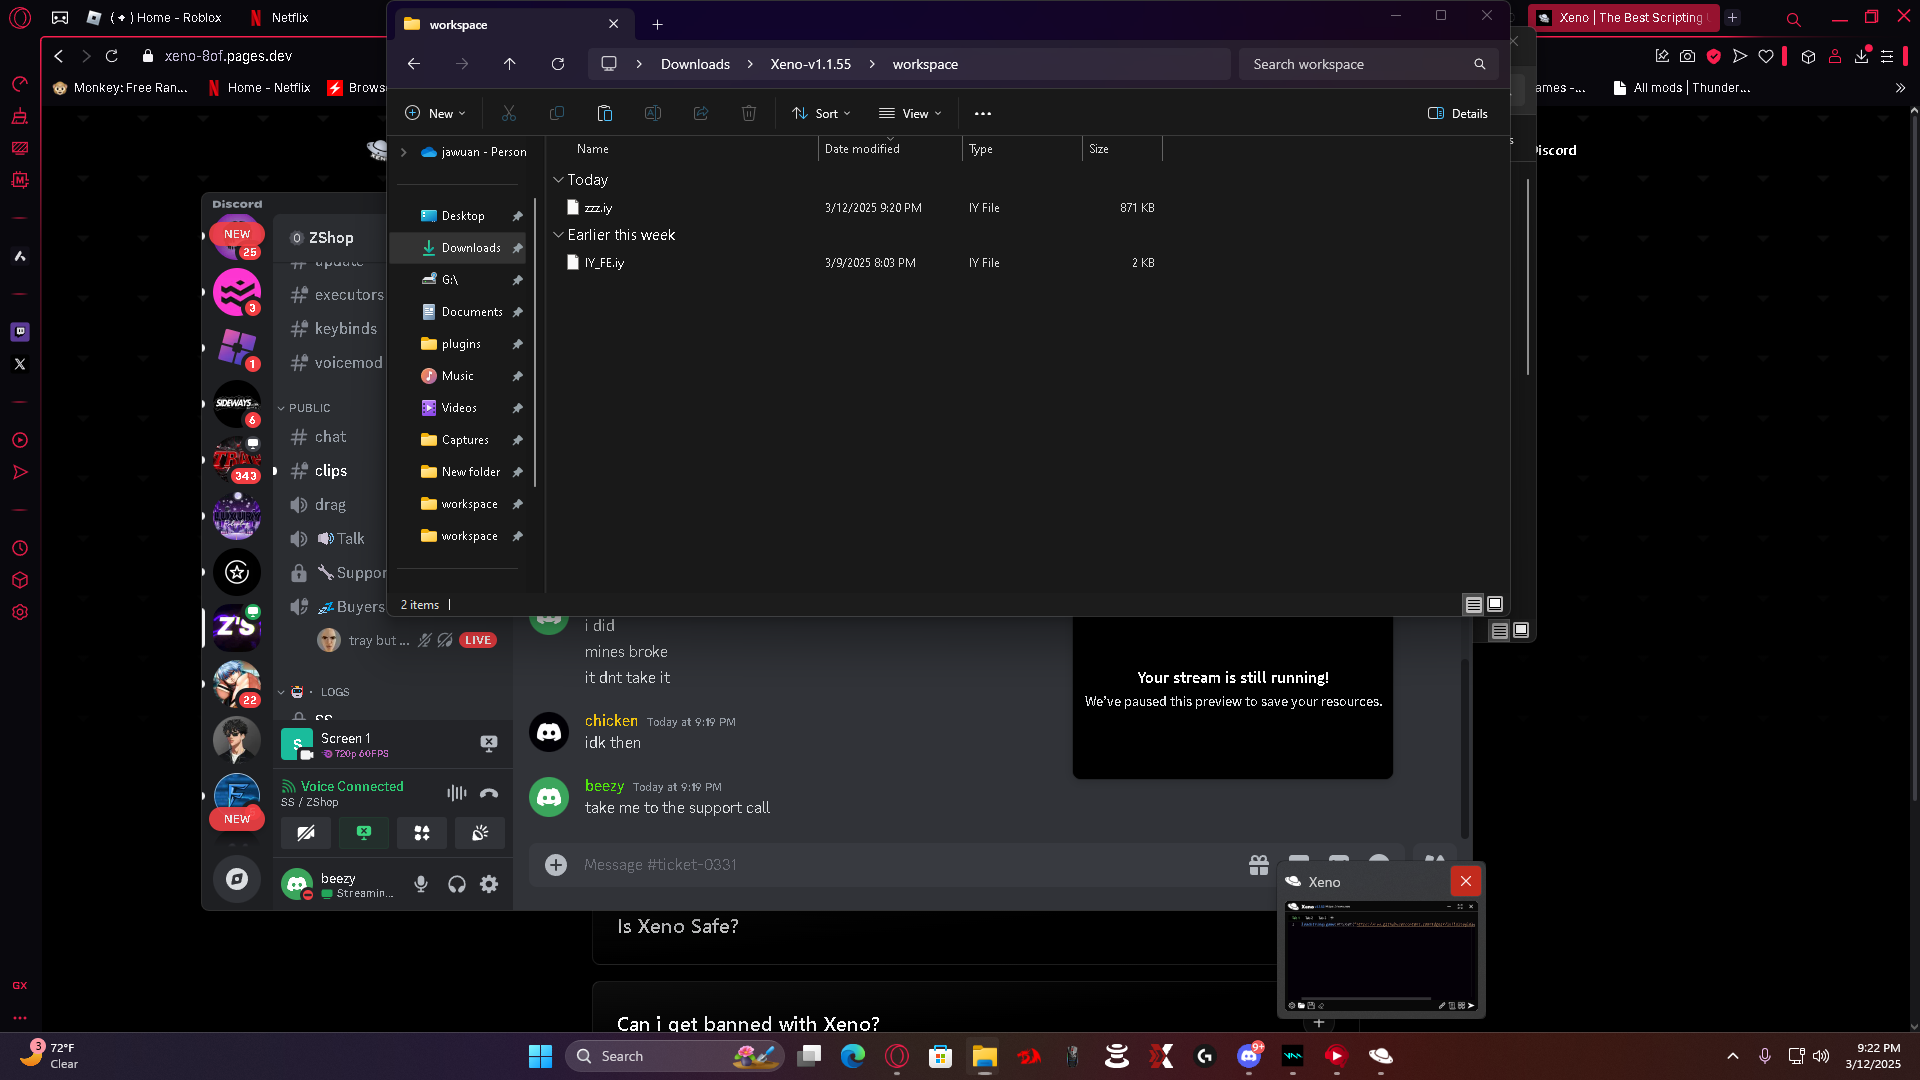Collapse the Earlier this week group
The height and width of the screenshot is (1080, 1920).
558,235
